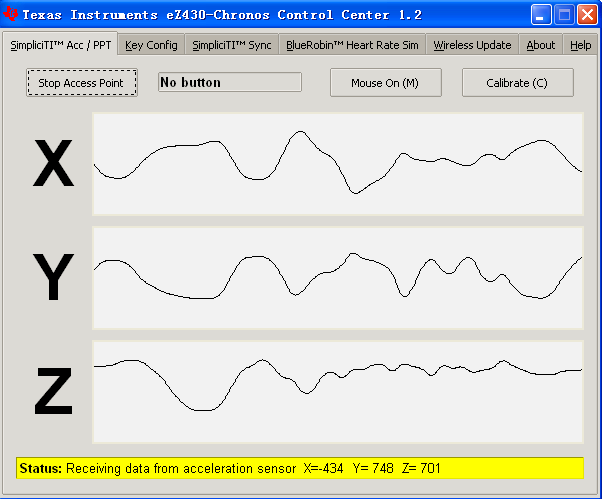Viewport: 602px width, 499px height.
Task: Open the Help tab
Action: [x=580, y=45]
